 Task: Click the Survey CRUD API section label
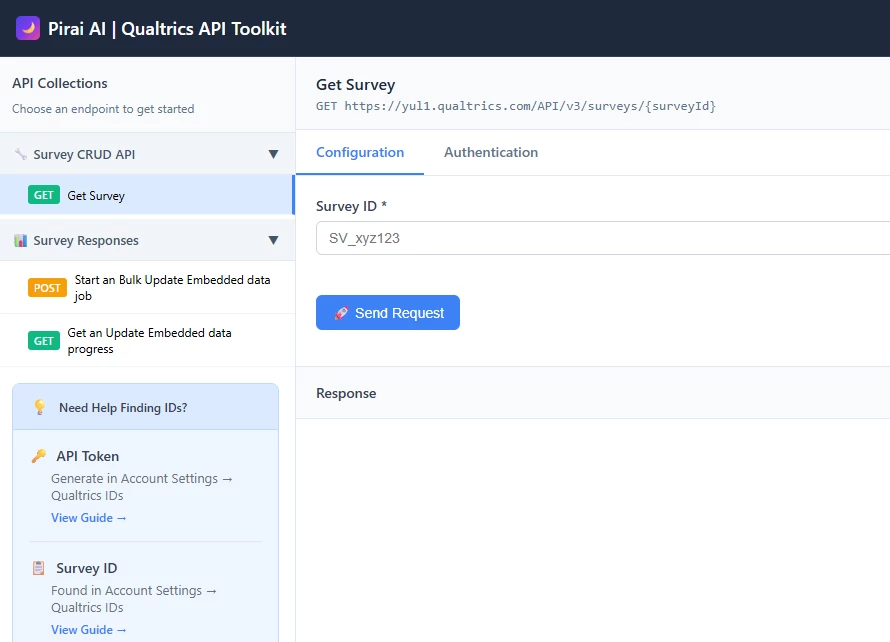point(84,154)
